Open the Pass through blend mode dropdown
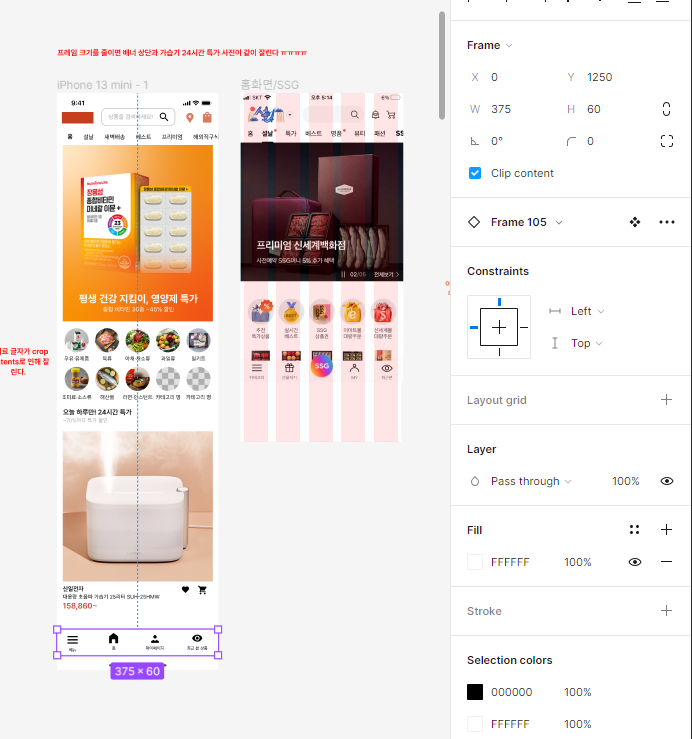This screenshot has width=692, height=739. tap(531, 481)
